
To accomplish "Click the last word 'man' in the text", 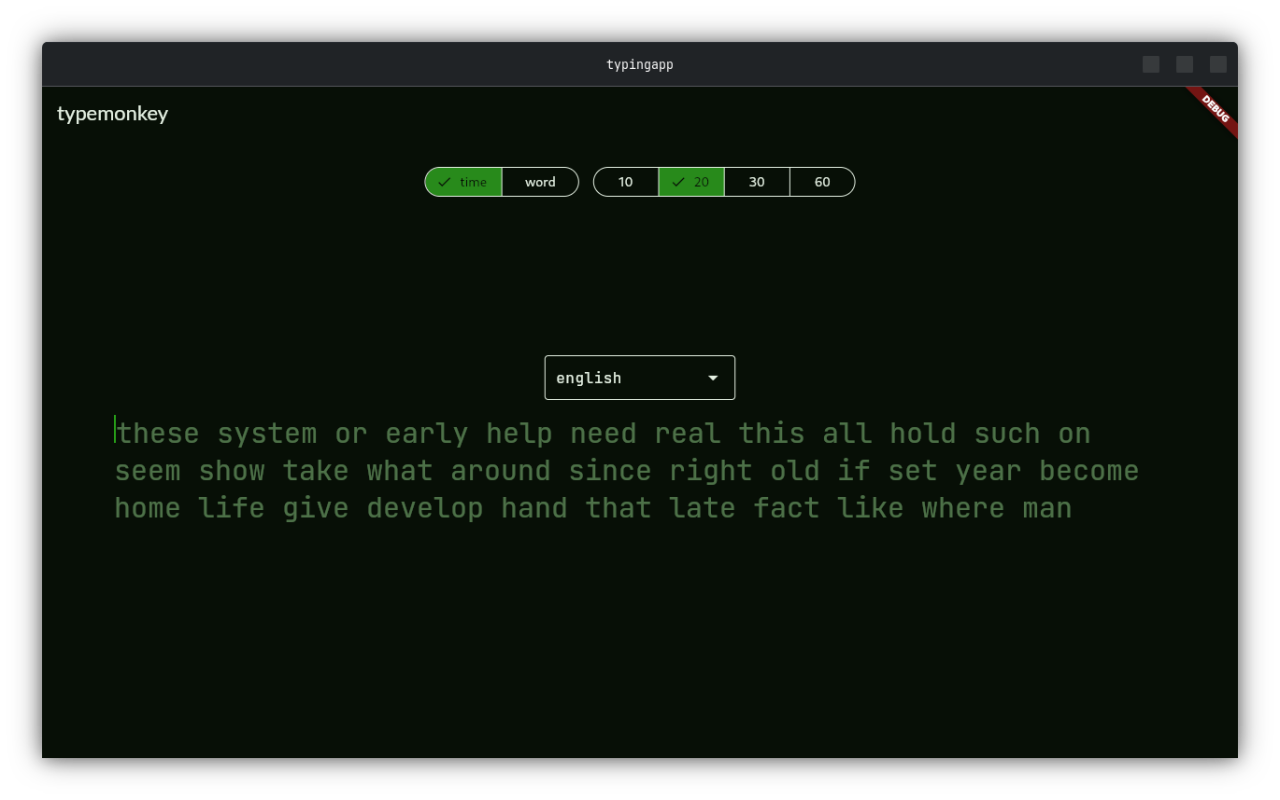I will [x=1046, y=508].
